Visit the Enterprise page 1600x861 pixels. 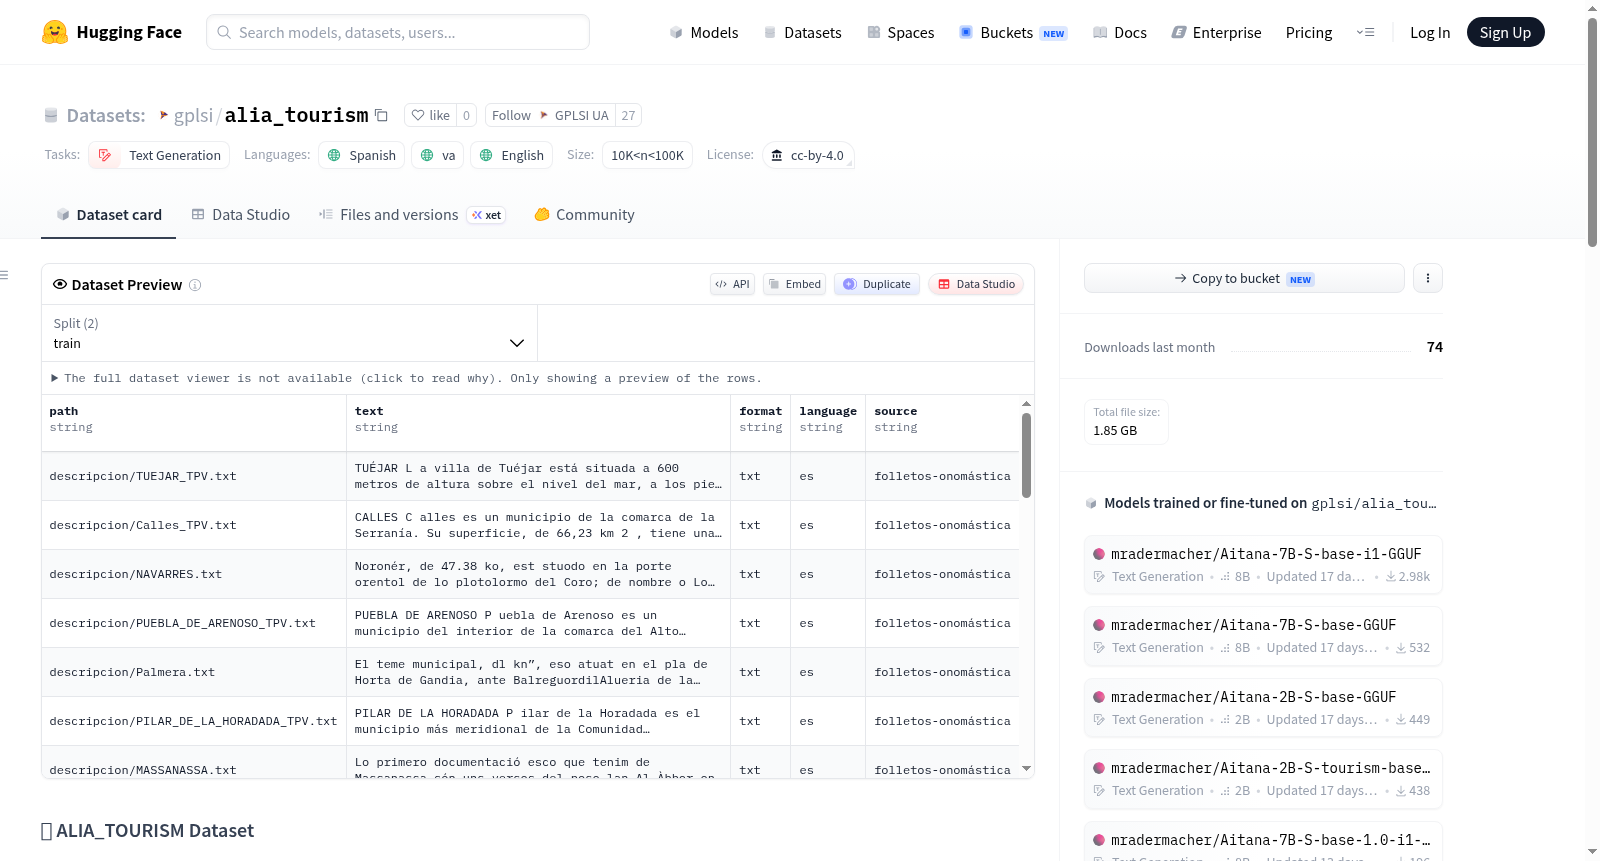pyautogui.click(x=1216, y=32)
